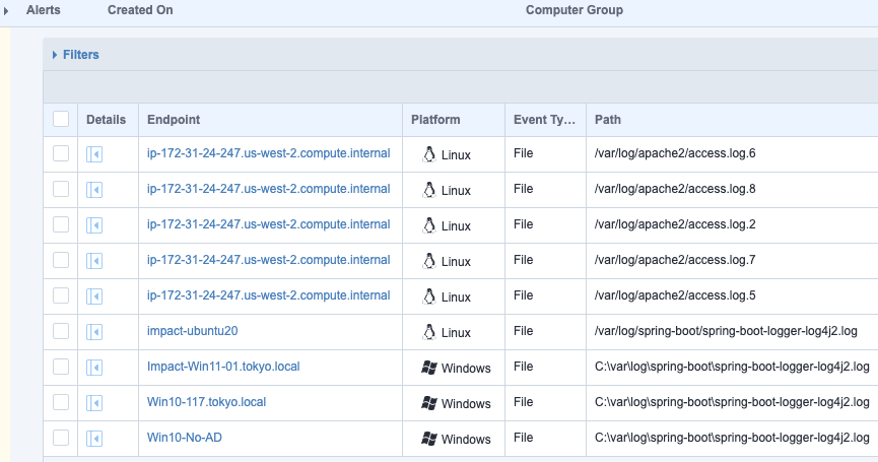Select C:\var\log path in Impact-Win11-01 row

732,367
